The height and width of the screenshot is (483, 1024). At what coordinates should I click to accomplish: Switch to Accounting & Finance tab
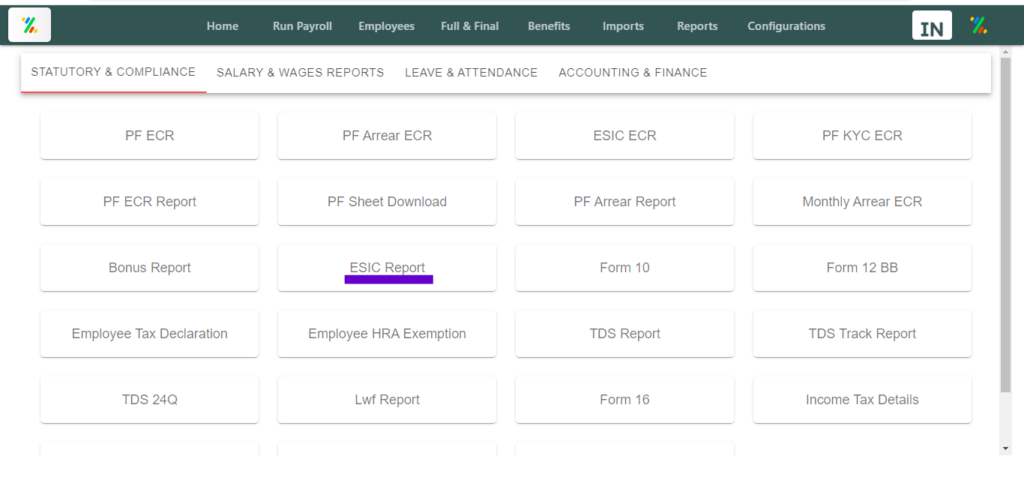[633, 72]
